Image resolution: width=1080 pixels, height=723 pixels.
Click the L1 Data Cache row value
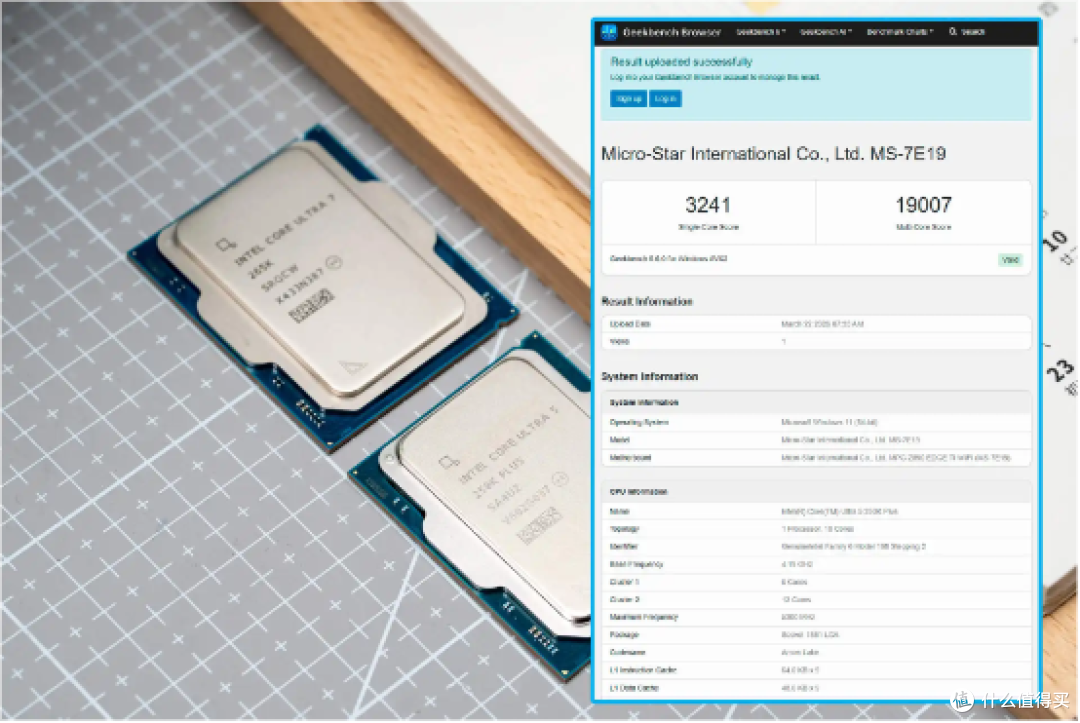[800, 689]
